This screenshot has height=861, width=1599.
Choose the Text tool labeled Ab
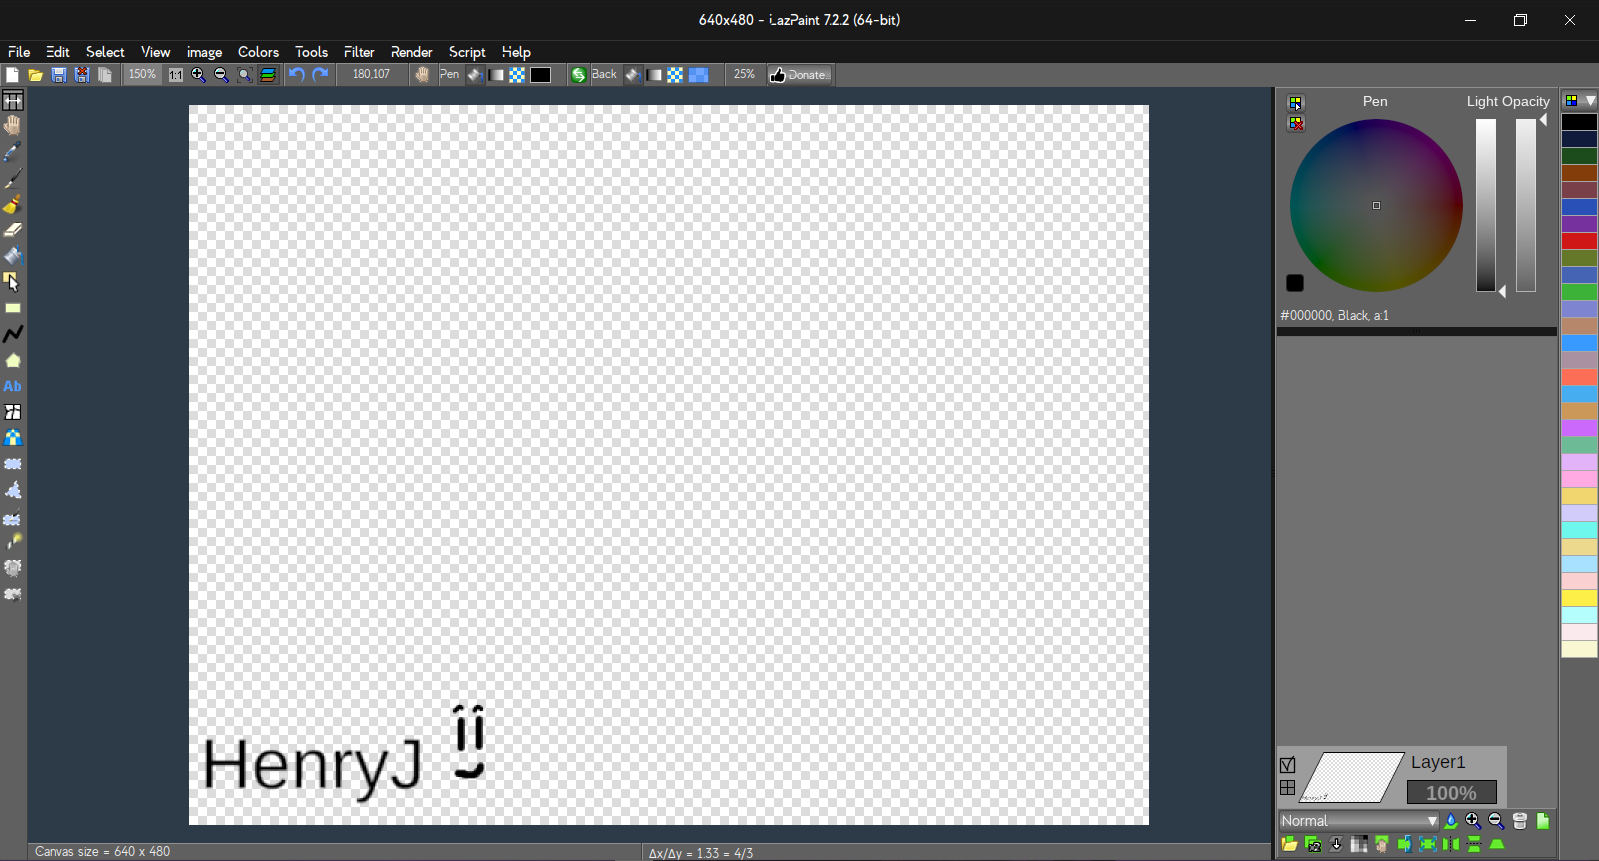click(x=13, y=386)
